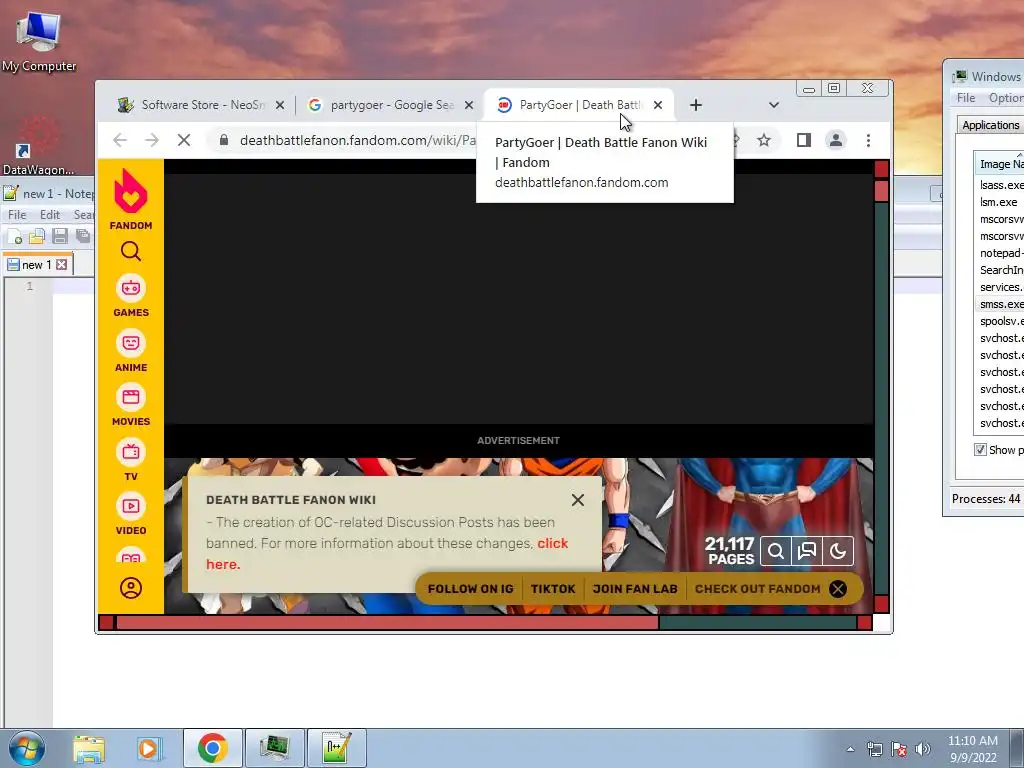Search the wiki via magnifier next to 21,117 Pages
Image resolution: width=1024 pixels, height=768 pixels.
(776, 551)
